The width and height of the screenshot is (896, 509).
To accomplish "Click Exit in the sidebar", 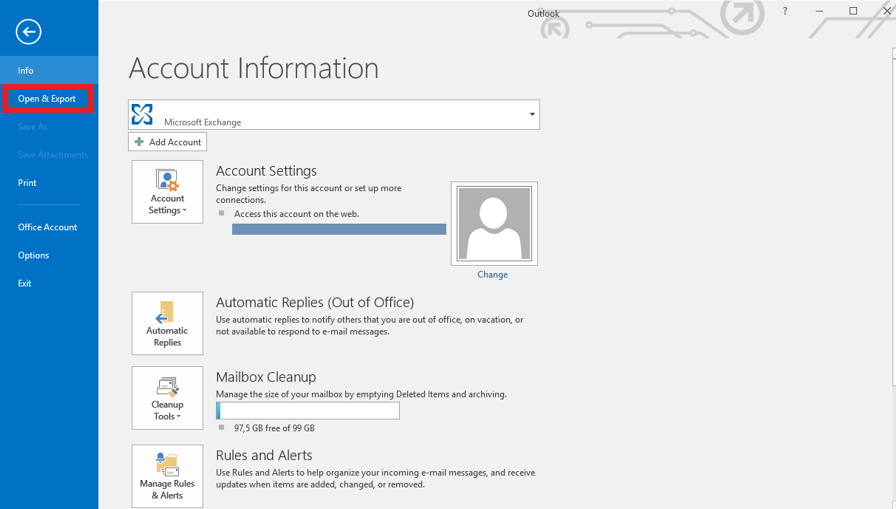I will [x=24, y=283].
